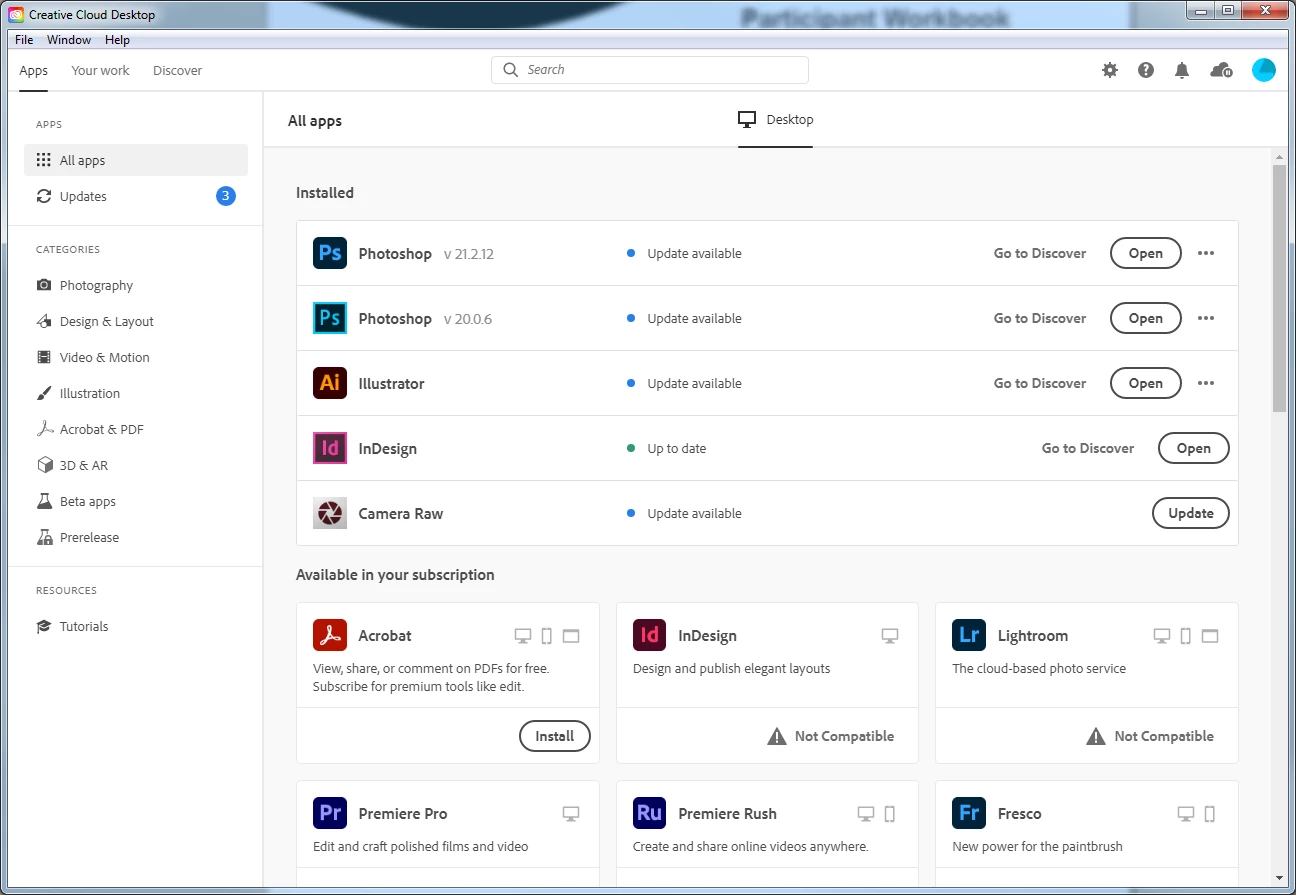Image resolution: width=1296 pixels, height=895 pixels.
Task: Select All apps in the sidebar
Action: (x=136, y=160)
